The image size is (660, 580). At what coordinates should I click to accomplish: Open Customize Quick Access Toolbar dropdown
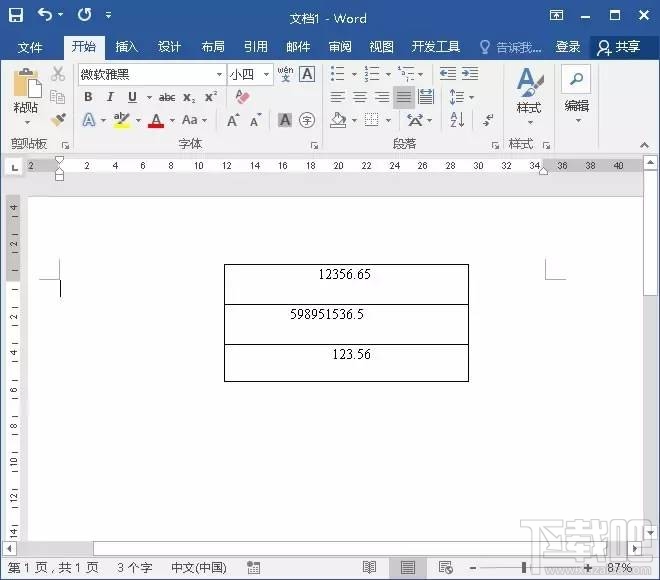click(x=109, y=15)
